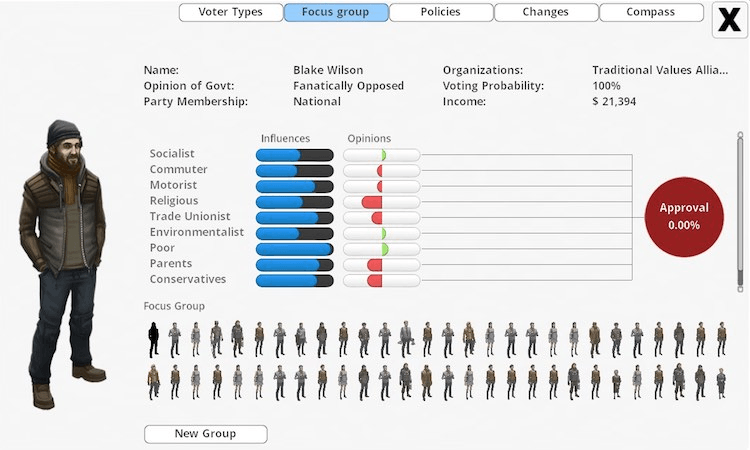Select the first voter in the bottom row
The image size is (750, 450).
(x=154, y=381)
